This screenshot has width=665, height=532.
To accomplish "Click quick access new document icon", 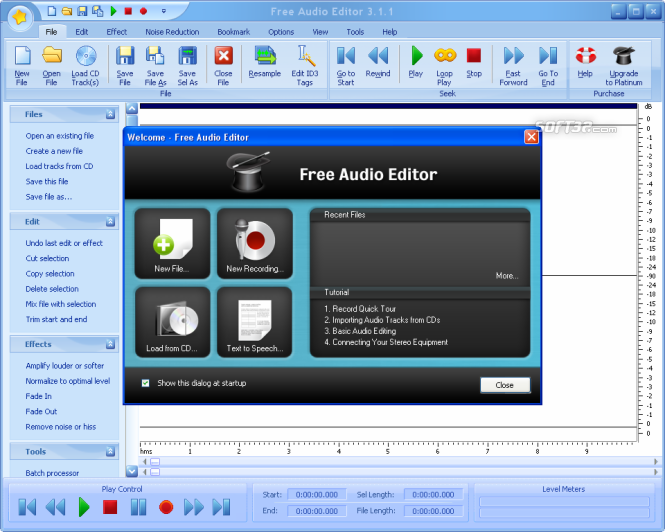I will [52, 11].
